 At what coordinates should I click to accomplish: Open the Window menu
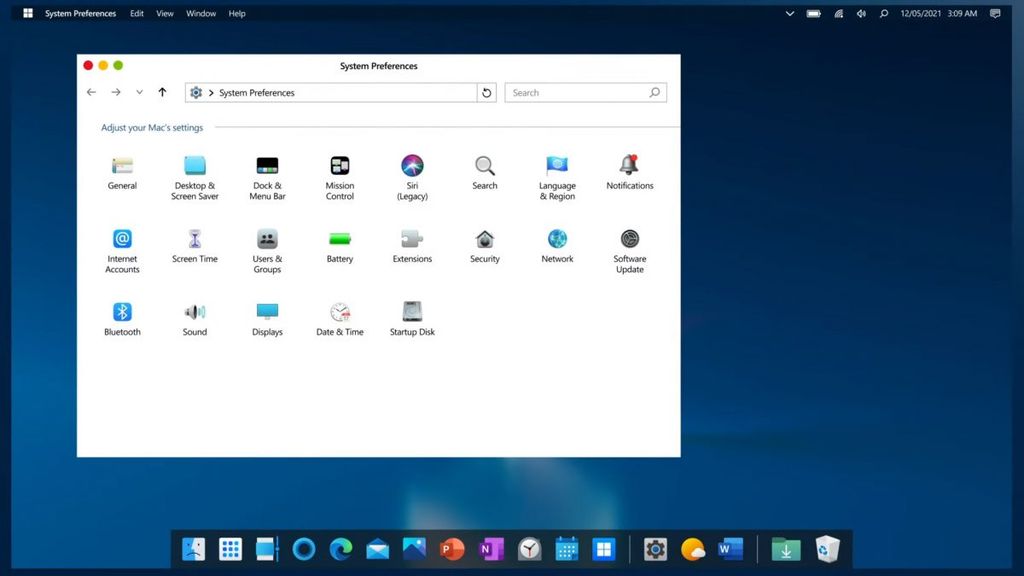click(201, 14)
